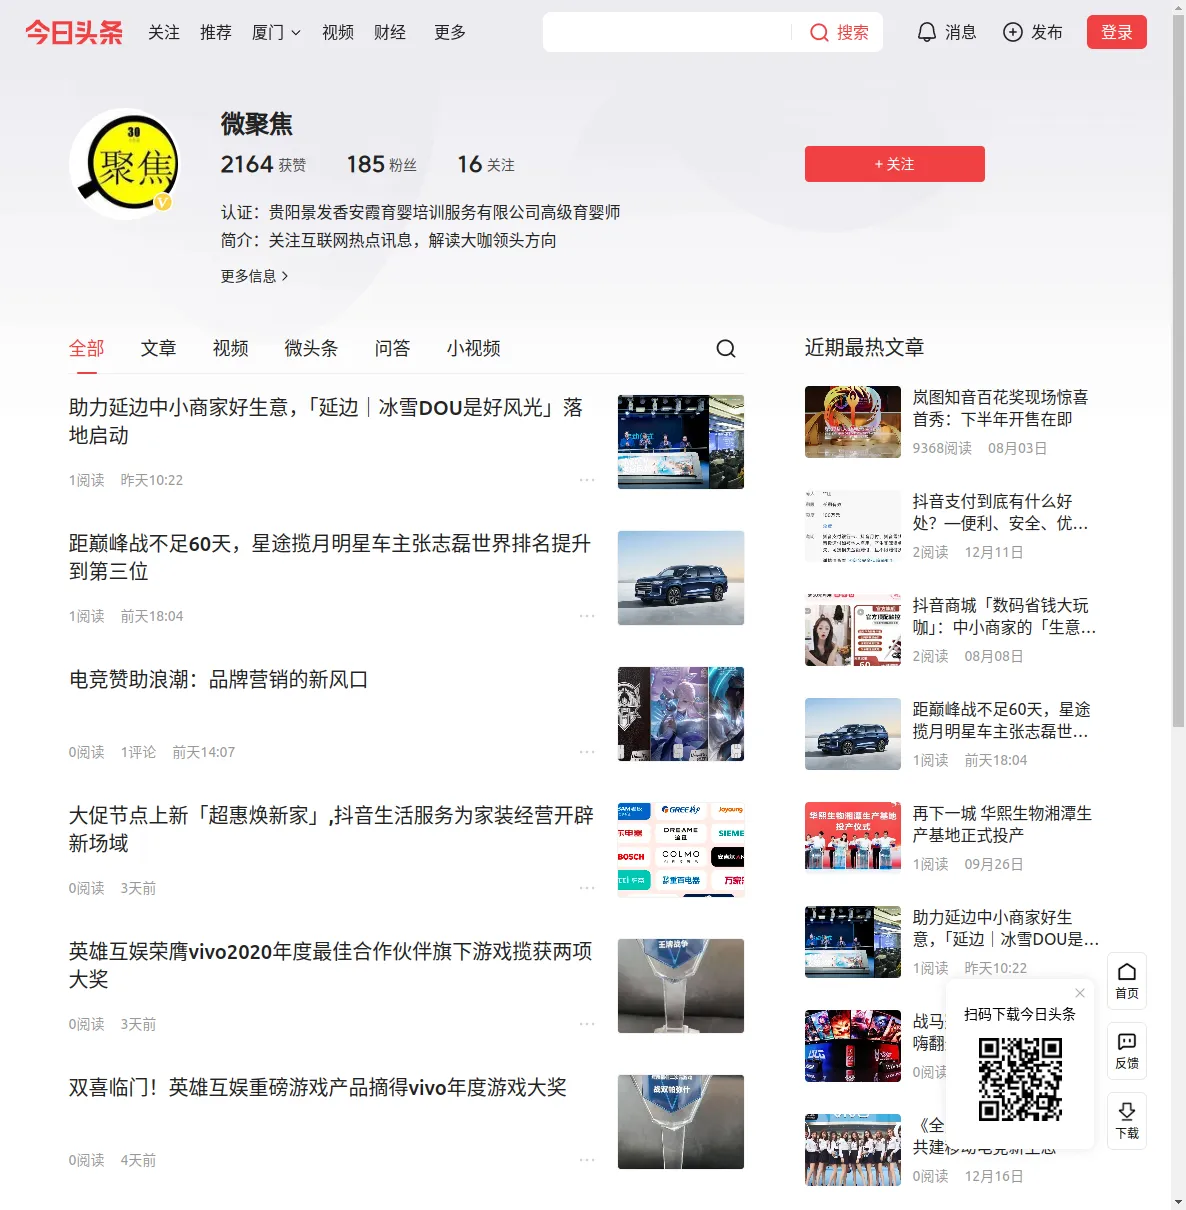Close the QR code download popup
This screenshot has width=1186, height=1210.
1080,993
